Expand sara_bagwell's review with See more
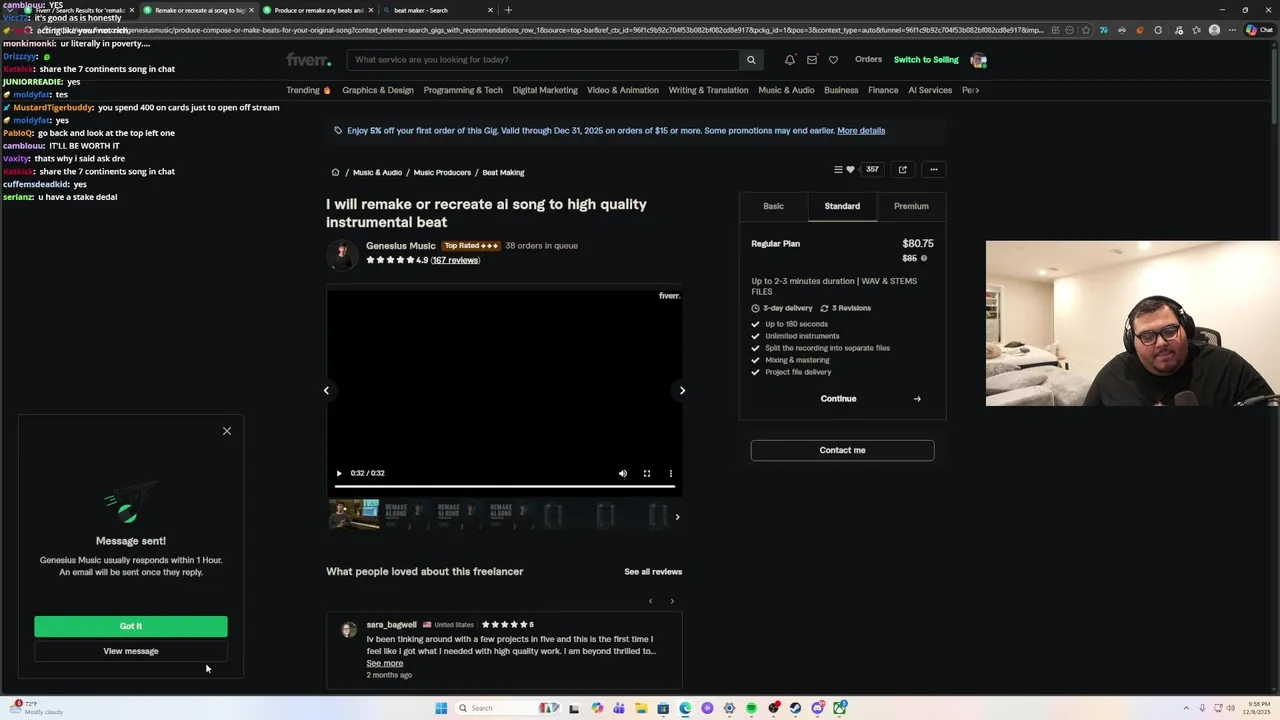The height and width of the screenshot is (720, 1280). pyautogui.click(x=385, y=663)
